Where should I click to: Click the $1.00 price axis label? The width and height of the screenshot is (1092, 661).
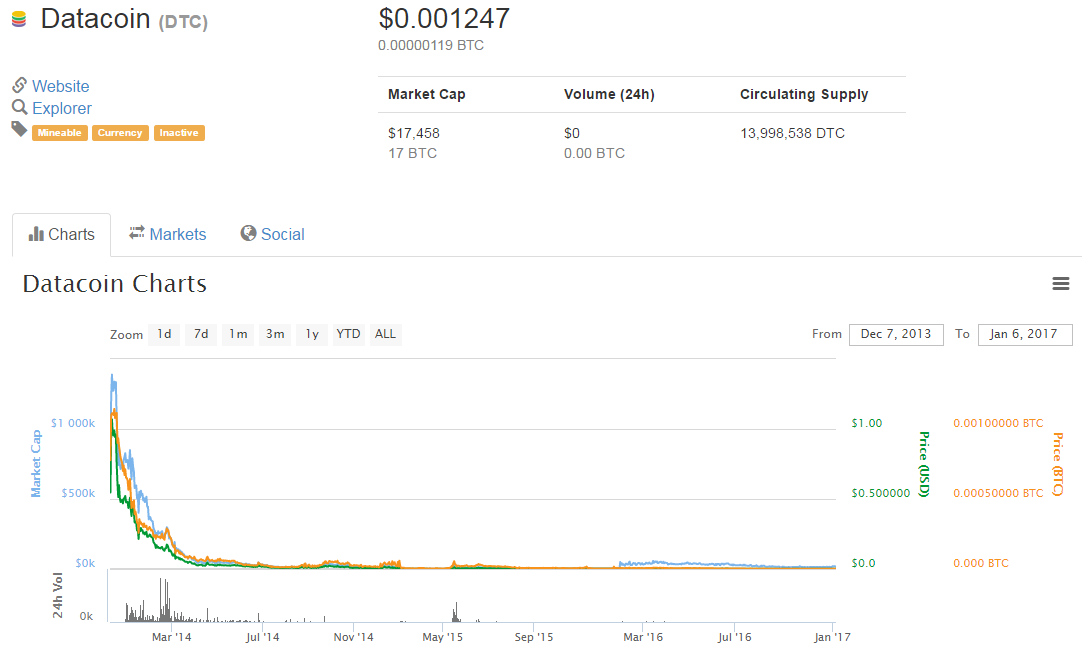pyautogui.click(x=867, y=423)
